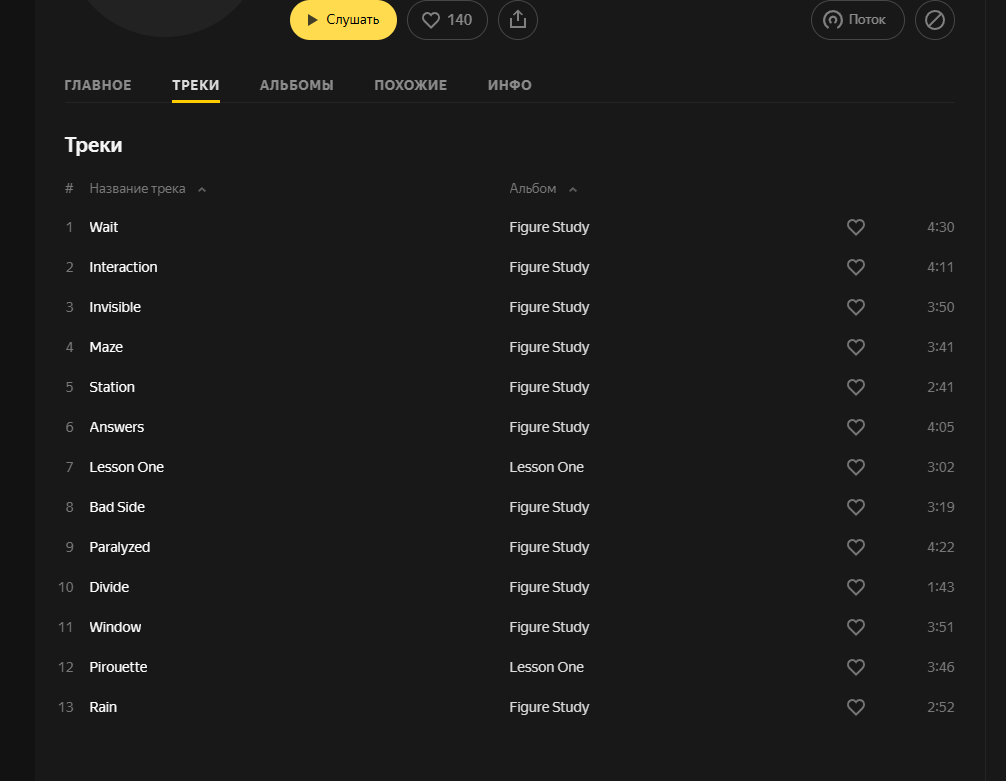The image size is (1006, 781).
Task: Select the track title Lesson One
Action: [x=126, y=467]
